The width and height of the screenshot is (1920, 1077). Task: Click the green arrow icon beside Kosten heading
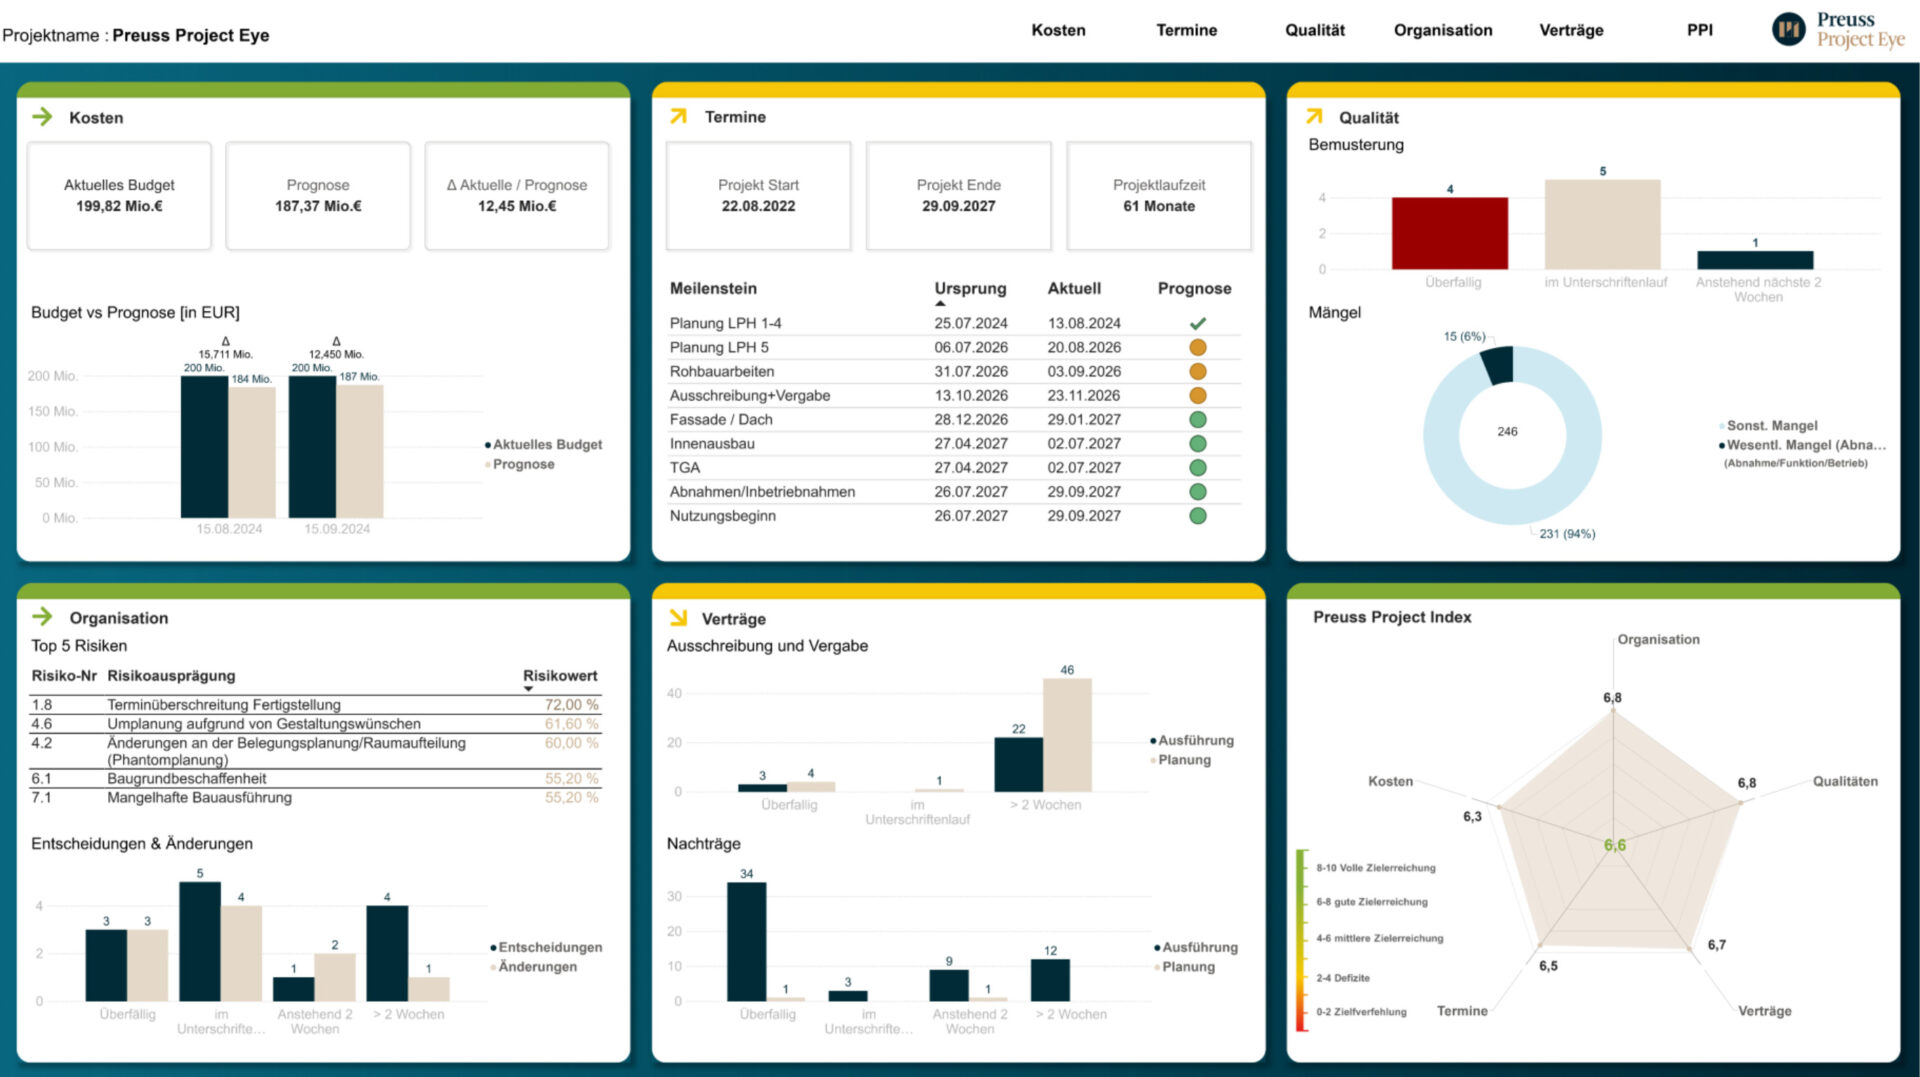point(42,117)
